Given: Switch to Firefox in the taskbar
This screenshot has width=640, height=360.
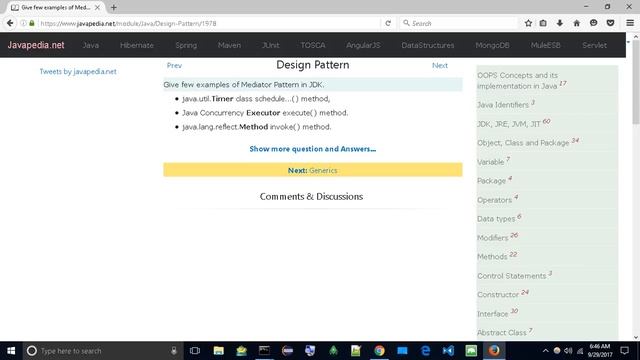Looking at the screenshot, I should tap(494, 351).
